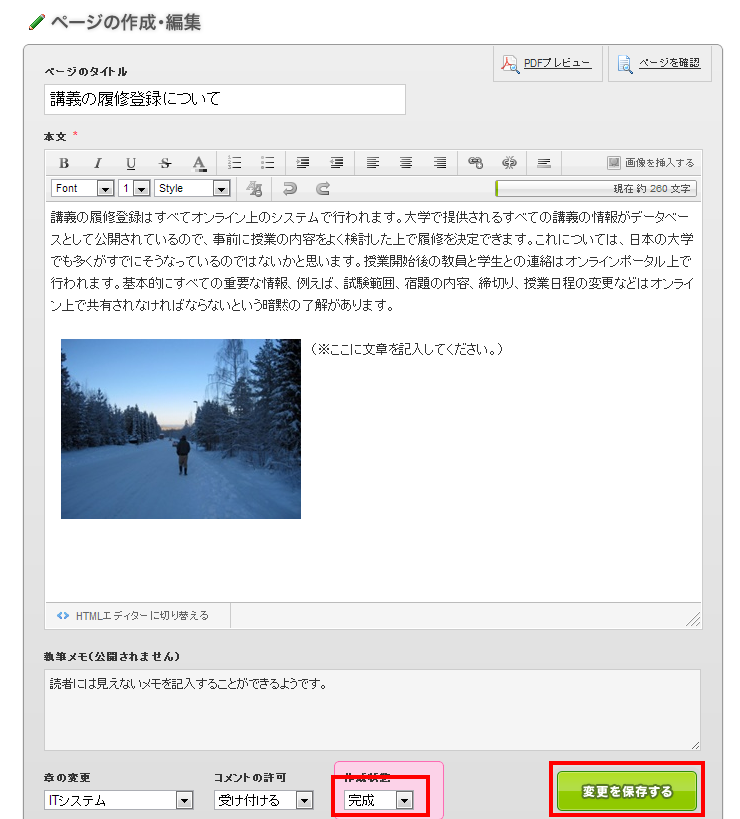The width and height of the screenshot is (740, 819).
Task: Open the 作成状態 完成 dropdown
Action: 379,800
